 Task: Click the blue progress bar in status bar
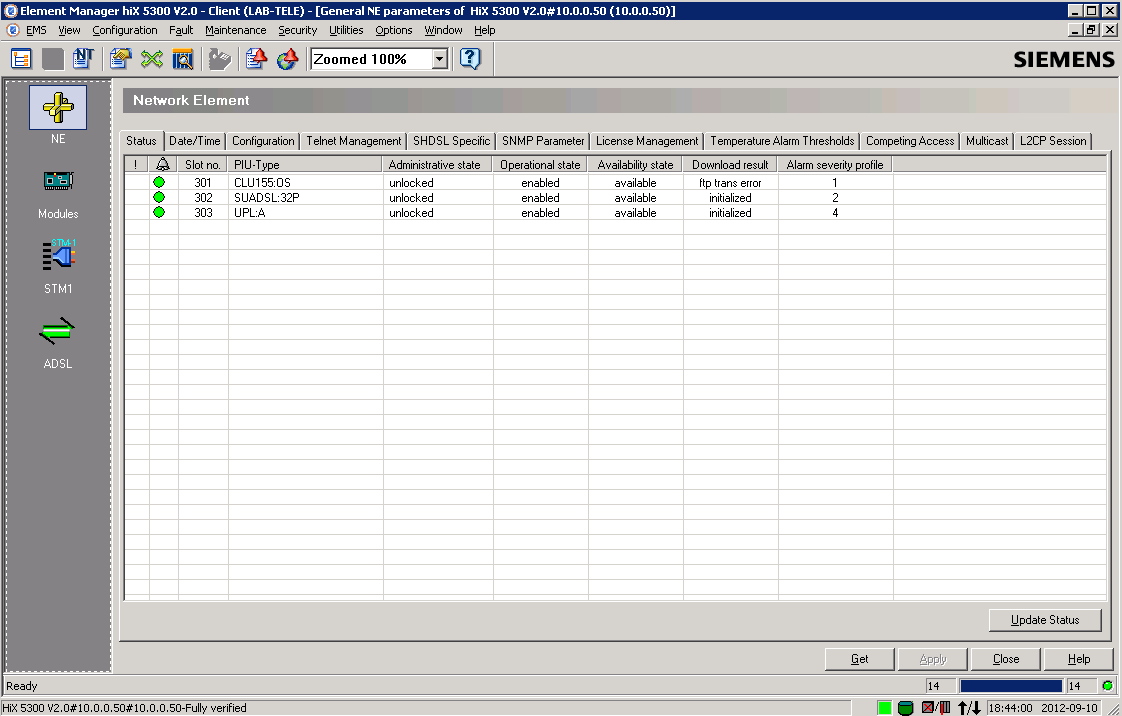coord(1010,686)
